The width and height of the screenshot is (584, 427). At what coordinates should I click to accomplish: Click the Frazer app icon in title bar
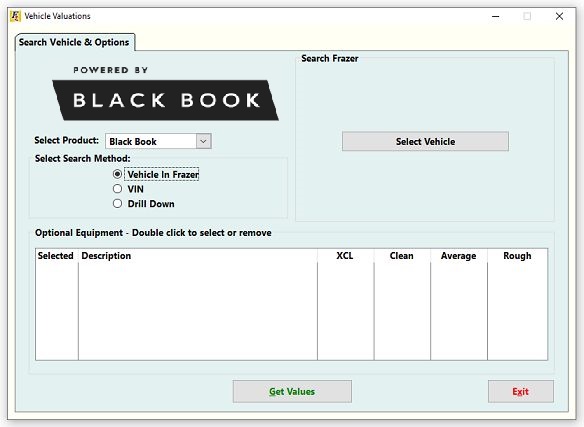(x=15, y=16)
